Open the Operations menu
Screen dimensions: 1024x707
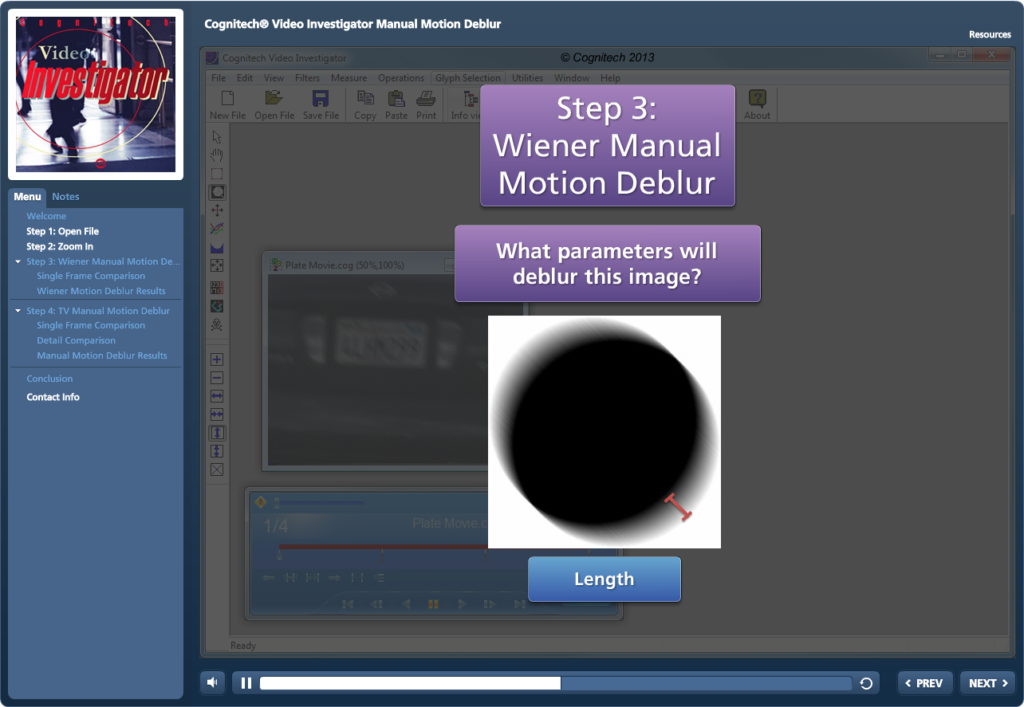click(x=401, y=77)
